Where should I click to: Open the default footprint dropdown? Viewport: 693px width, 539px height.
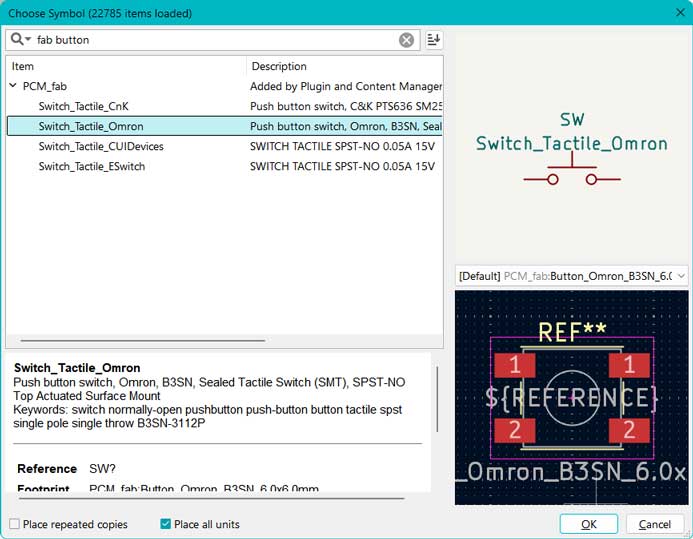(x=571, y=276)
